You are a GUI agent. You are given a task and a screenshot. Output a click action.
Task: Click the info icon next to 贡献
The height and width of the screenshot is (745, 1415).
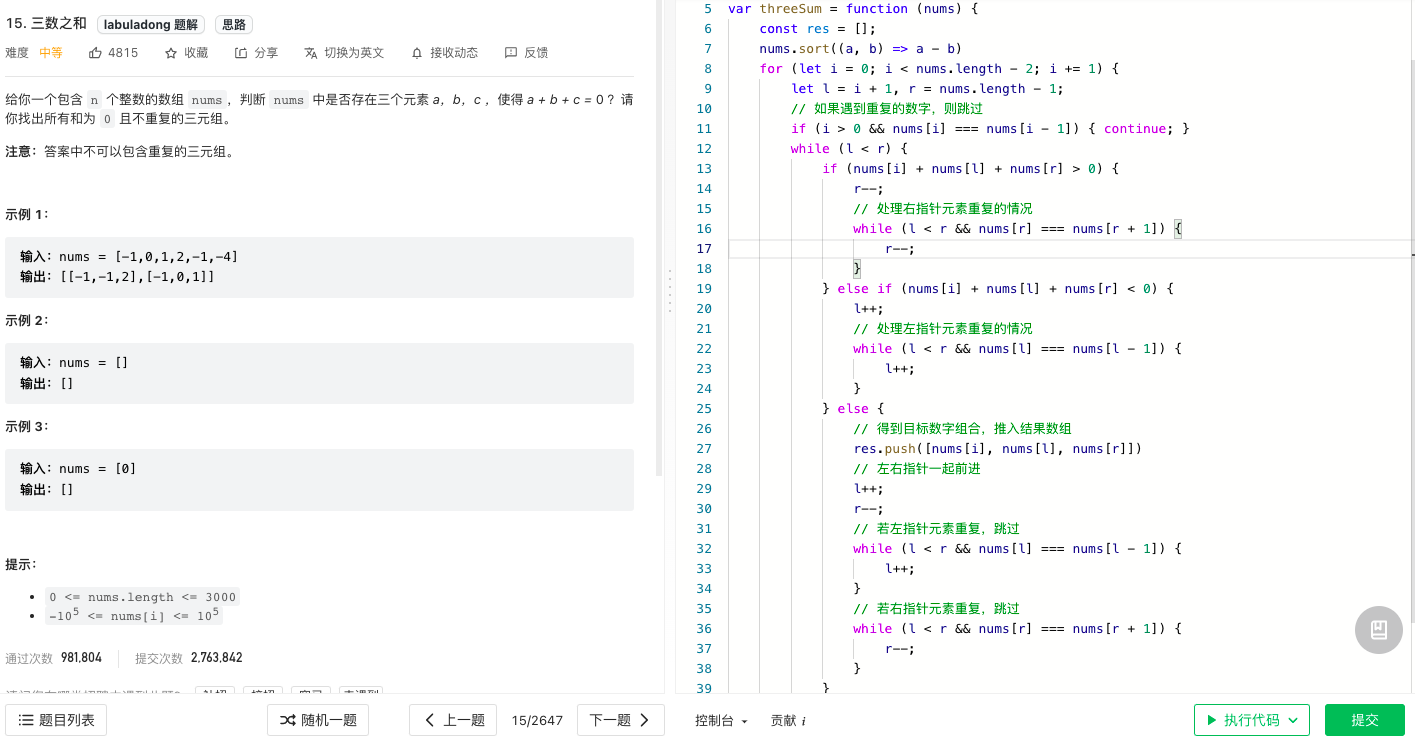(x=804, y=721)
